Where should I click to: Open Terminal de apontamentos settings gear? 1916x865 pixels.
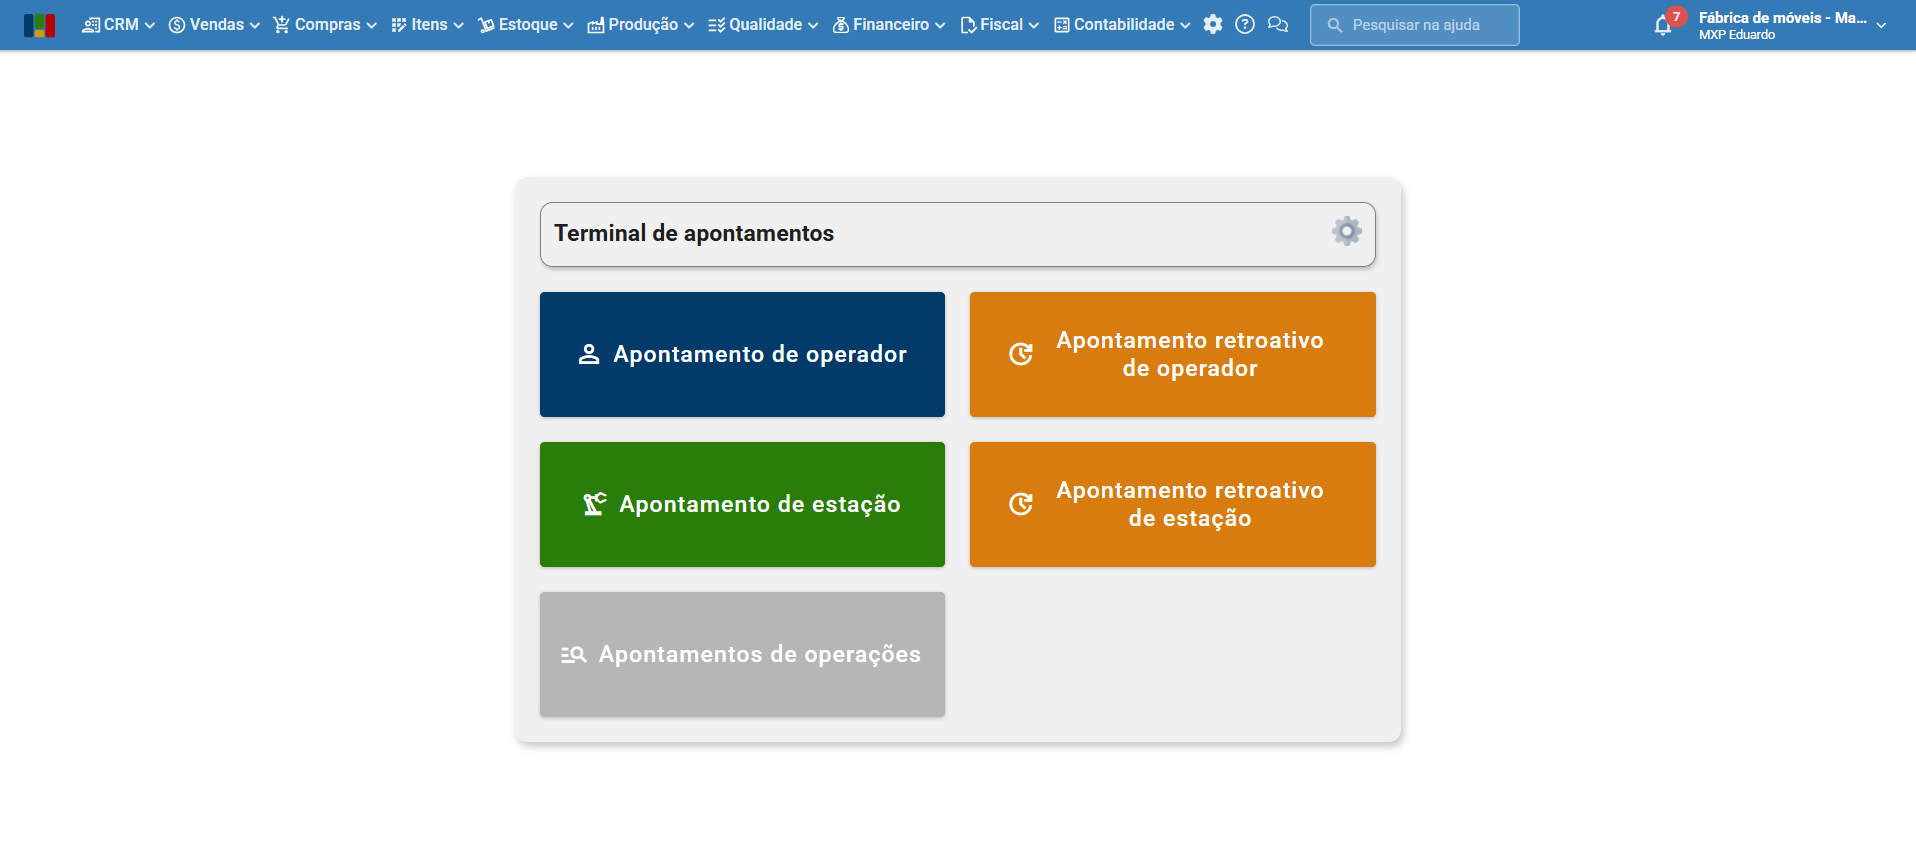(1347, 232)
